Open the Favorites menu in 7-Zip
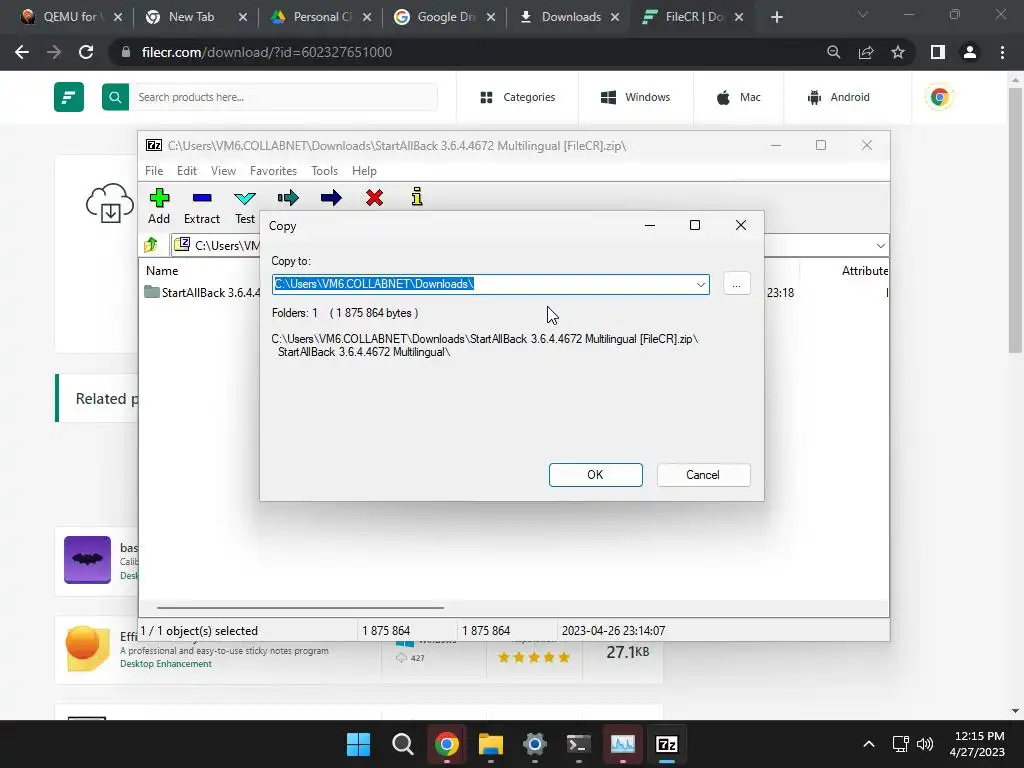This screenshot has width=1024, height=768. click(273, 170)
